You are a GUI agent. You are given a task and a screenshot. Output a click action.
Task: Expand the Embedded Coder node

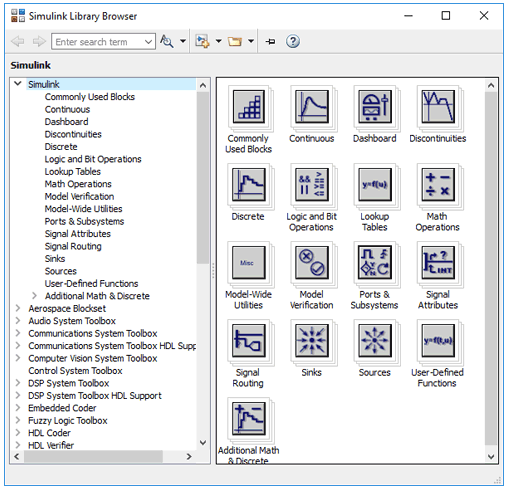coord(18,408)
